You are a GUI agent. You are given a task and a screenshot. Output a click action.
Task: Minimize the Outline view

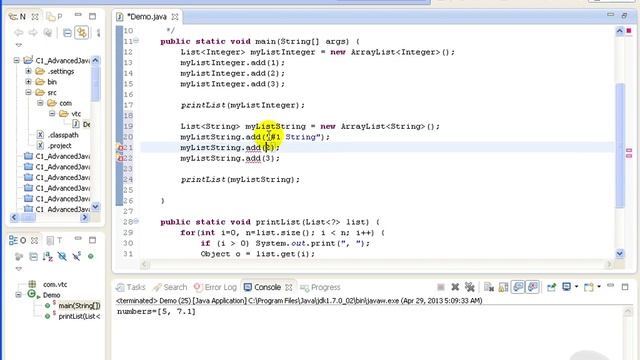[x=78, y=238]
